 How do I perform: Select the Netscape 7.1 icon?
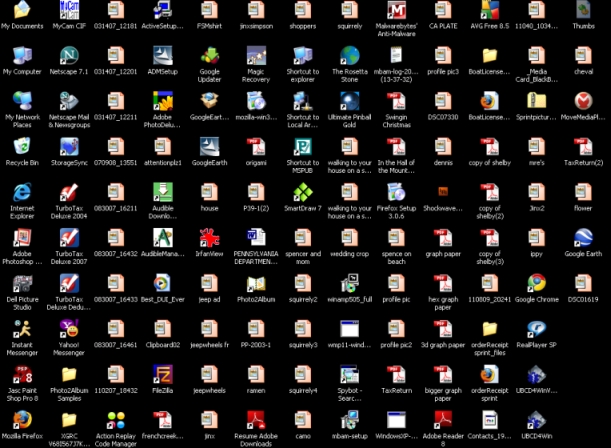tap(69, 55)
